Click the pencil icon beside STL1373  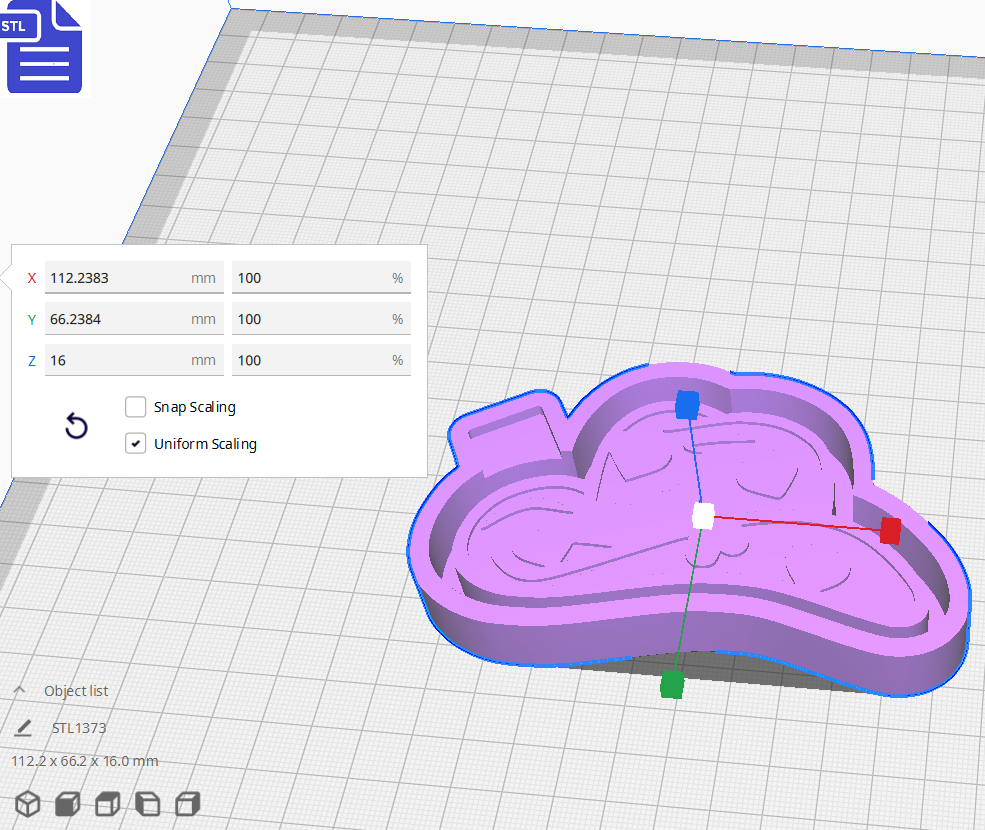click(22, 728)
